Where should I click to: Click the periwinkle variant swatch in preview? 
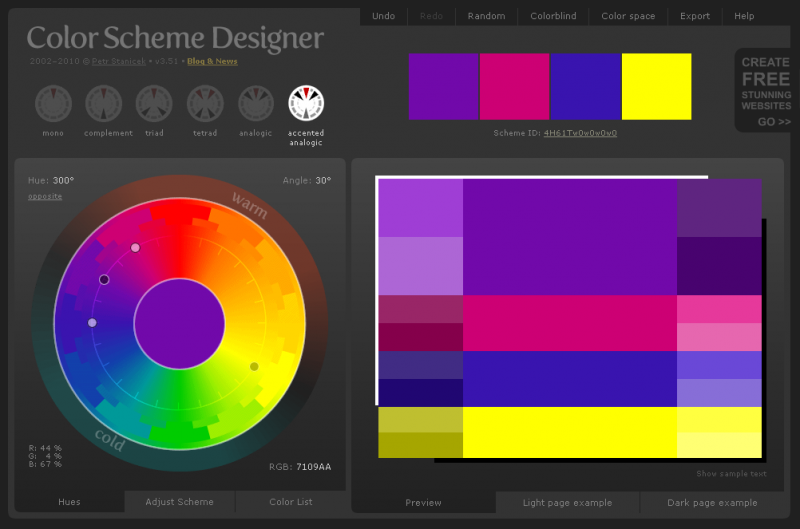[x=719, y=393]
